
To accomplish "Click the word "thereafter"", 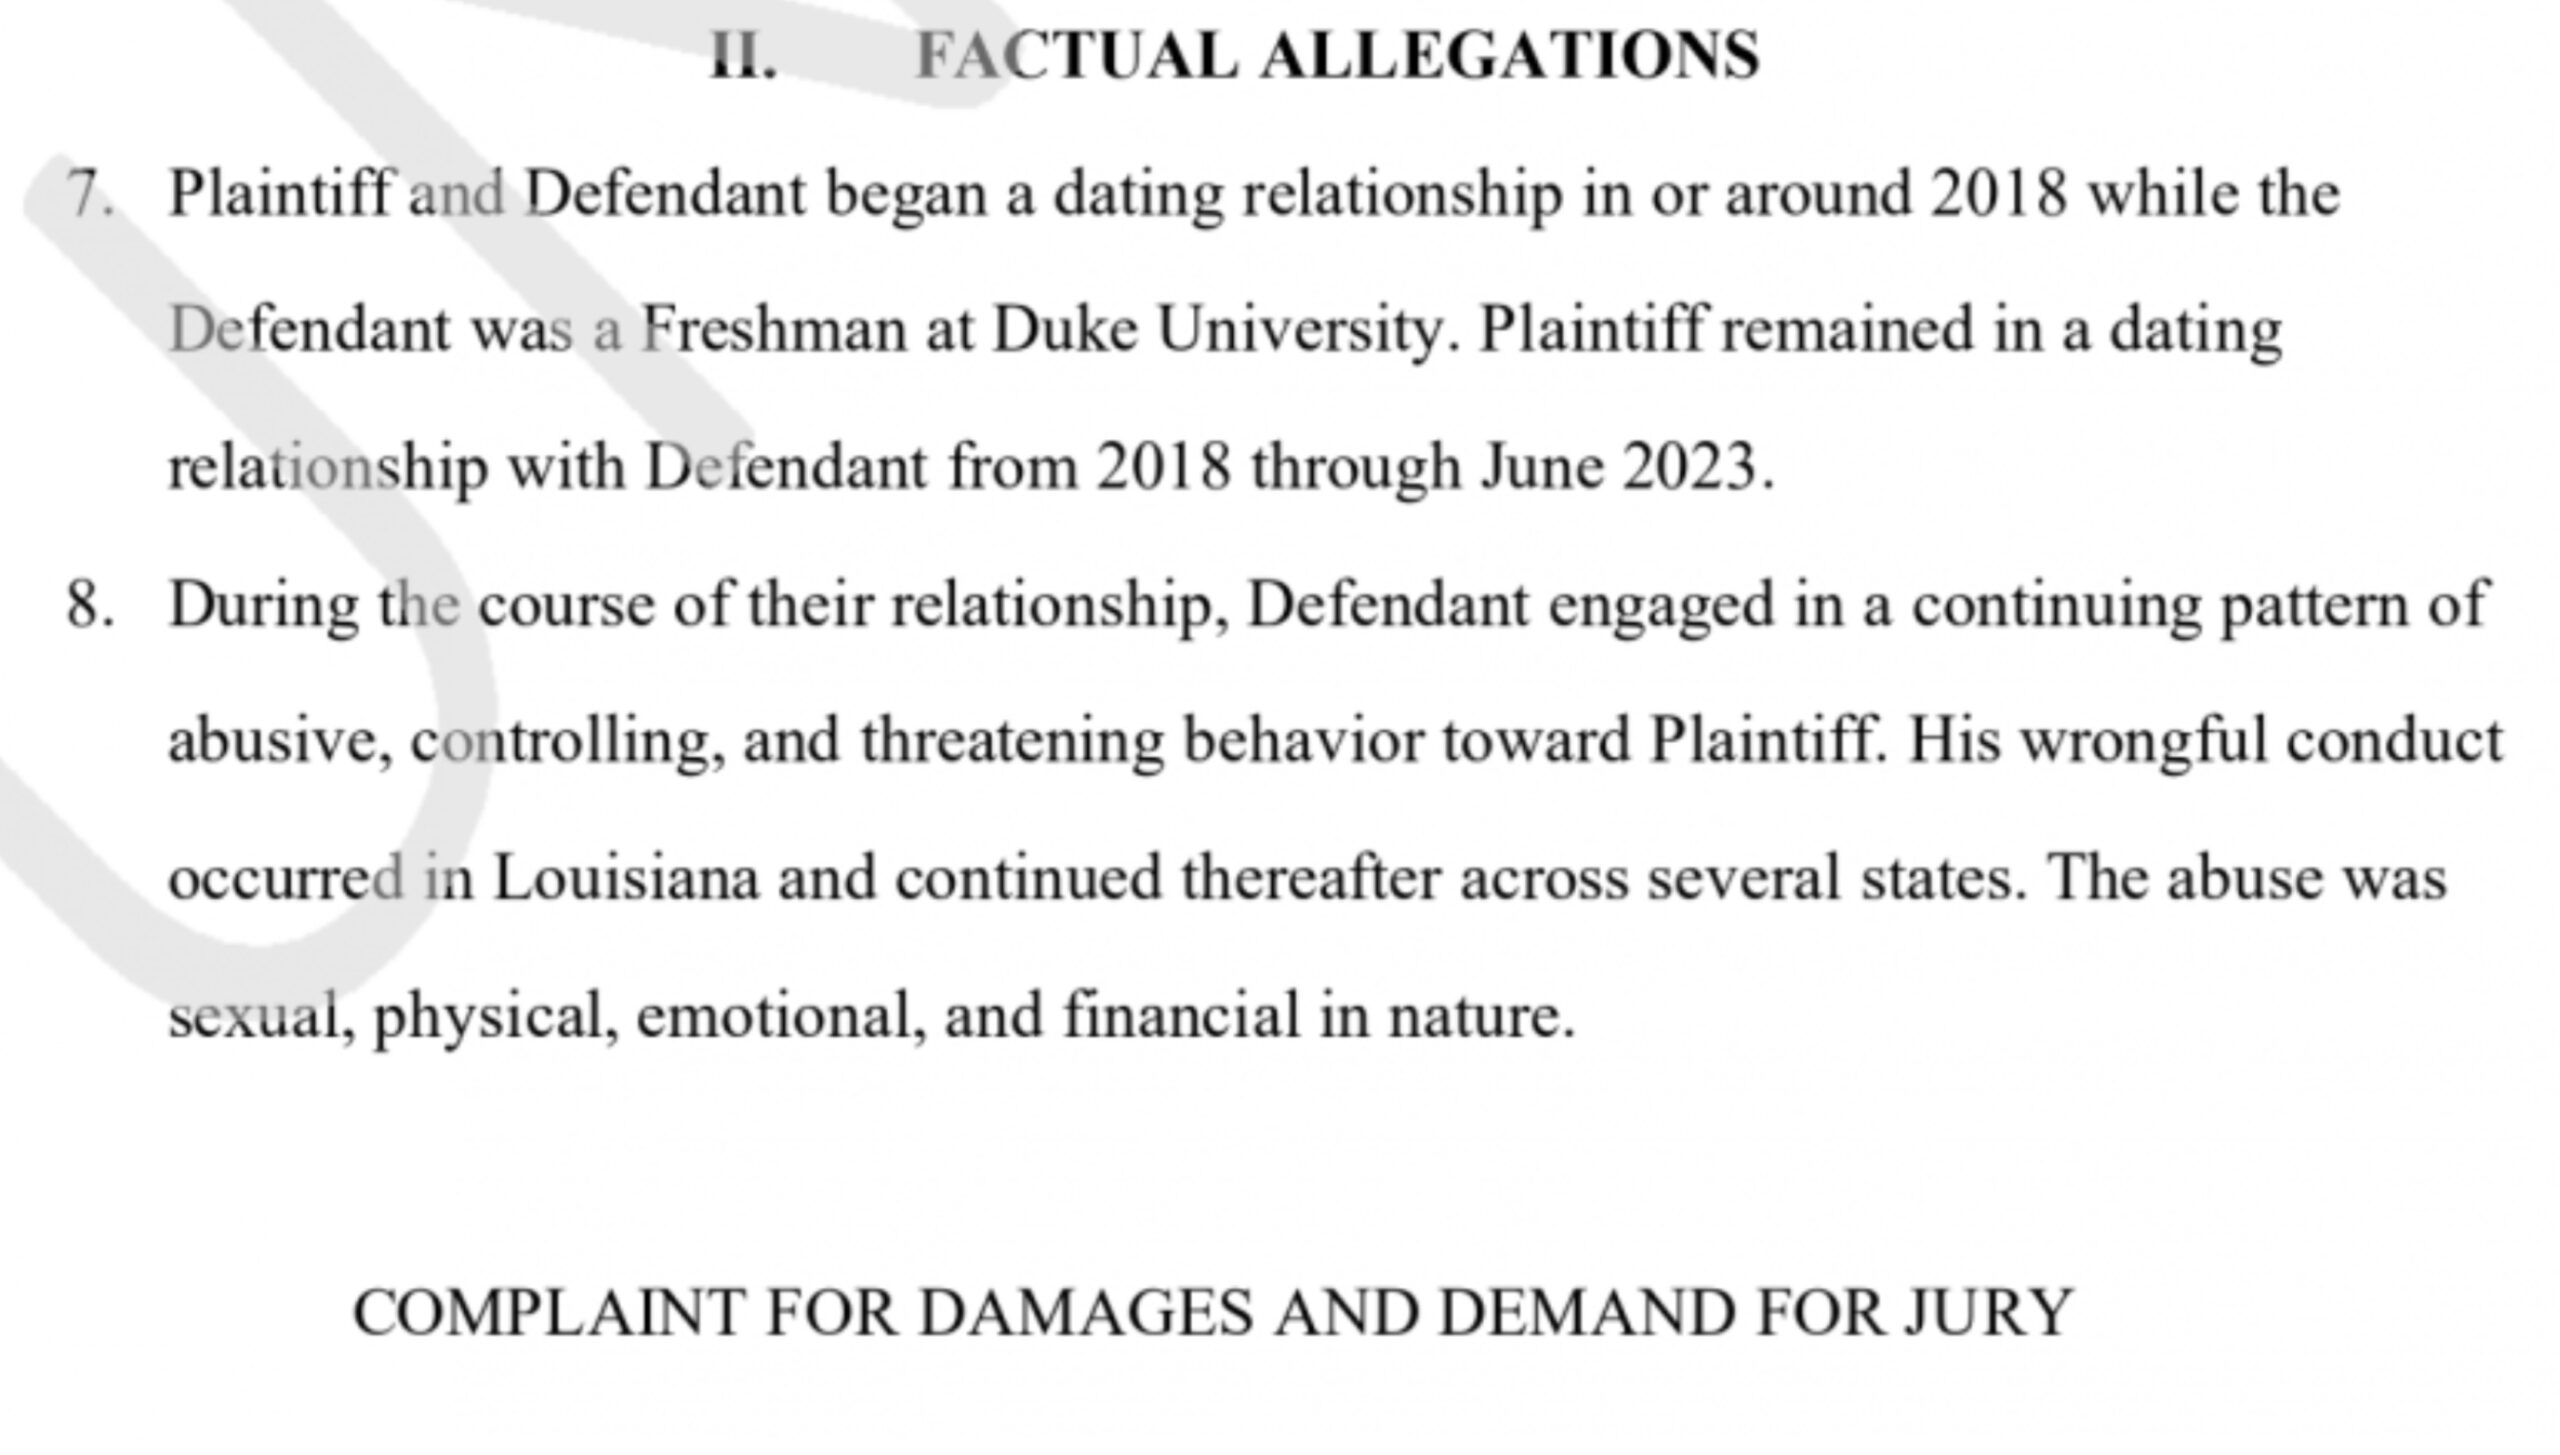I will [x=1310, y=879].
